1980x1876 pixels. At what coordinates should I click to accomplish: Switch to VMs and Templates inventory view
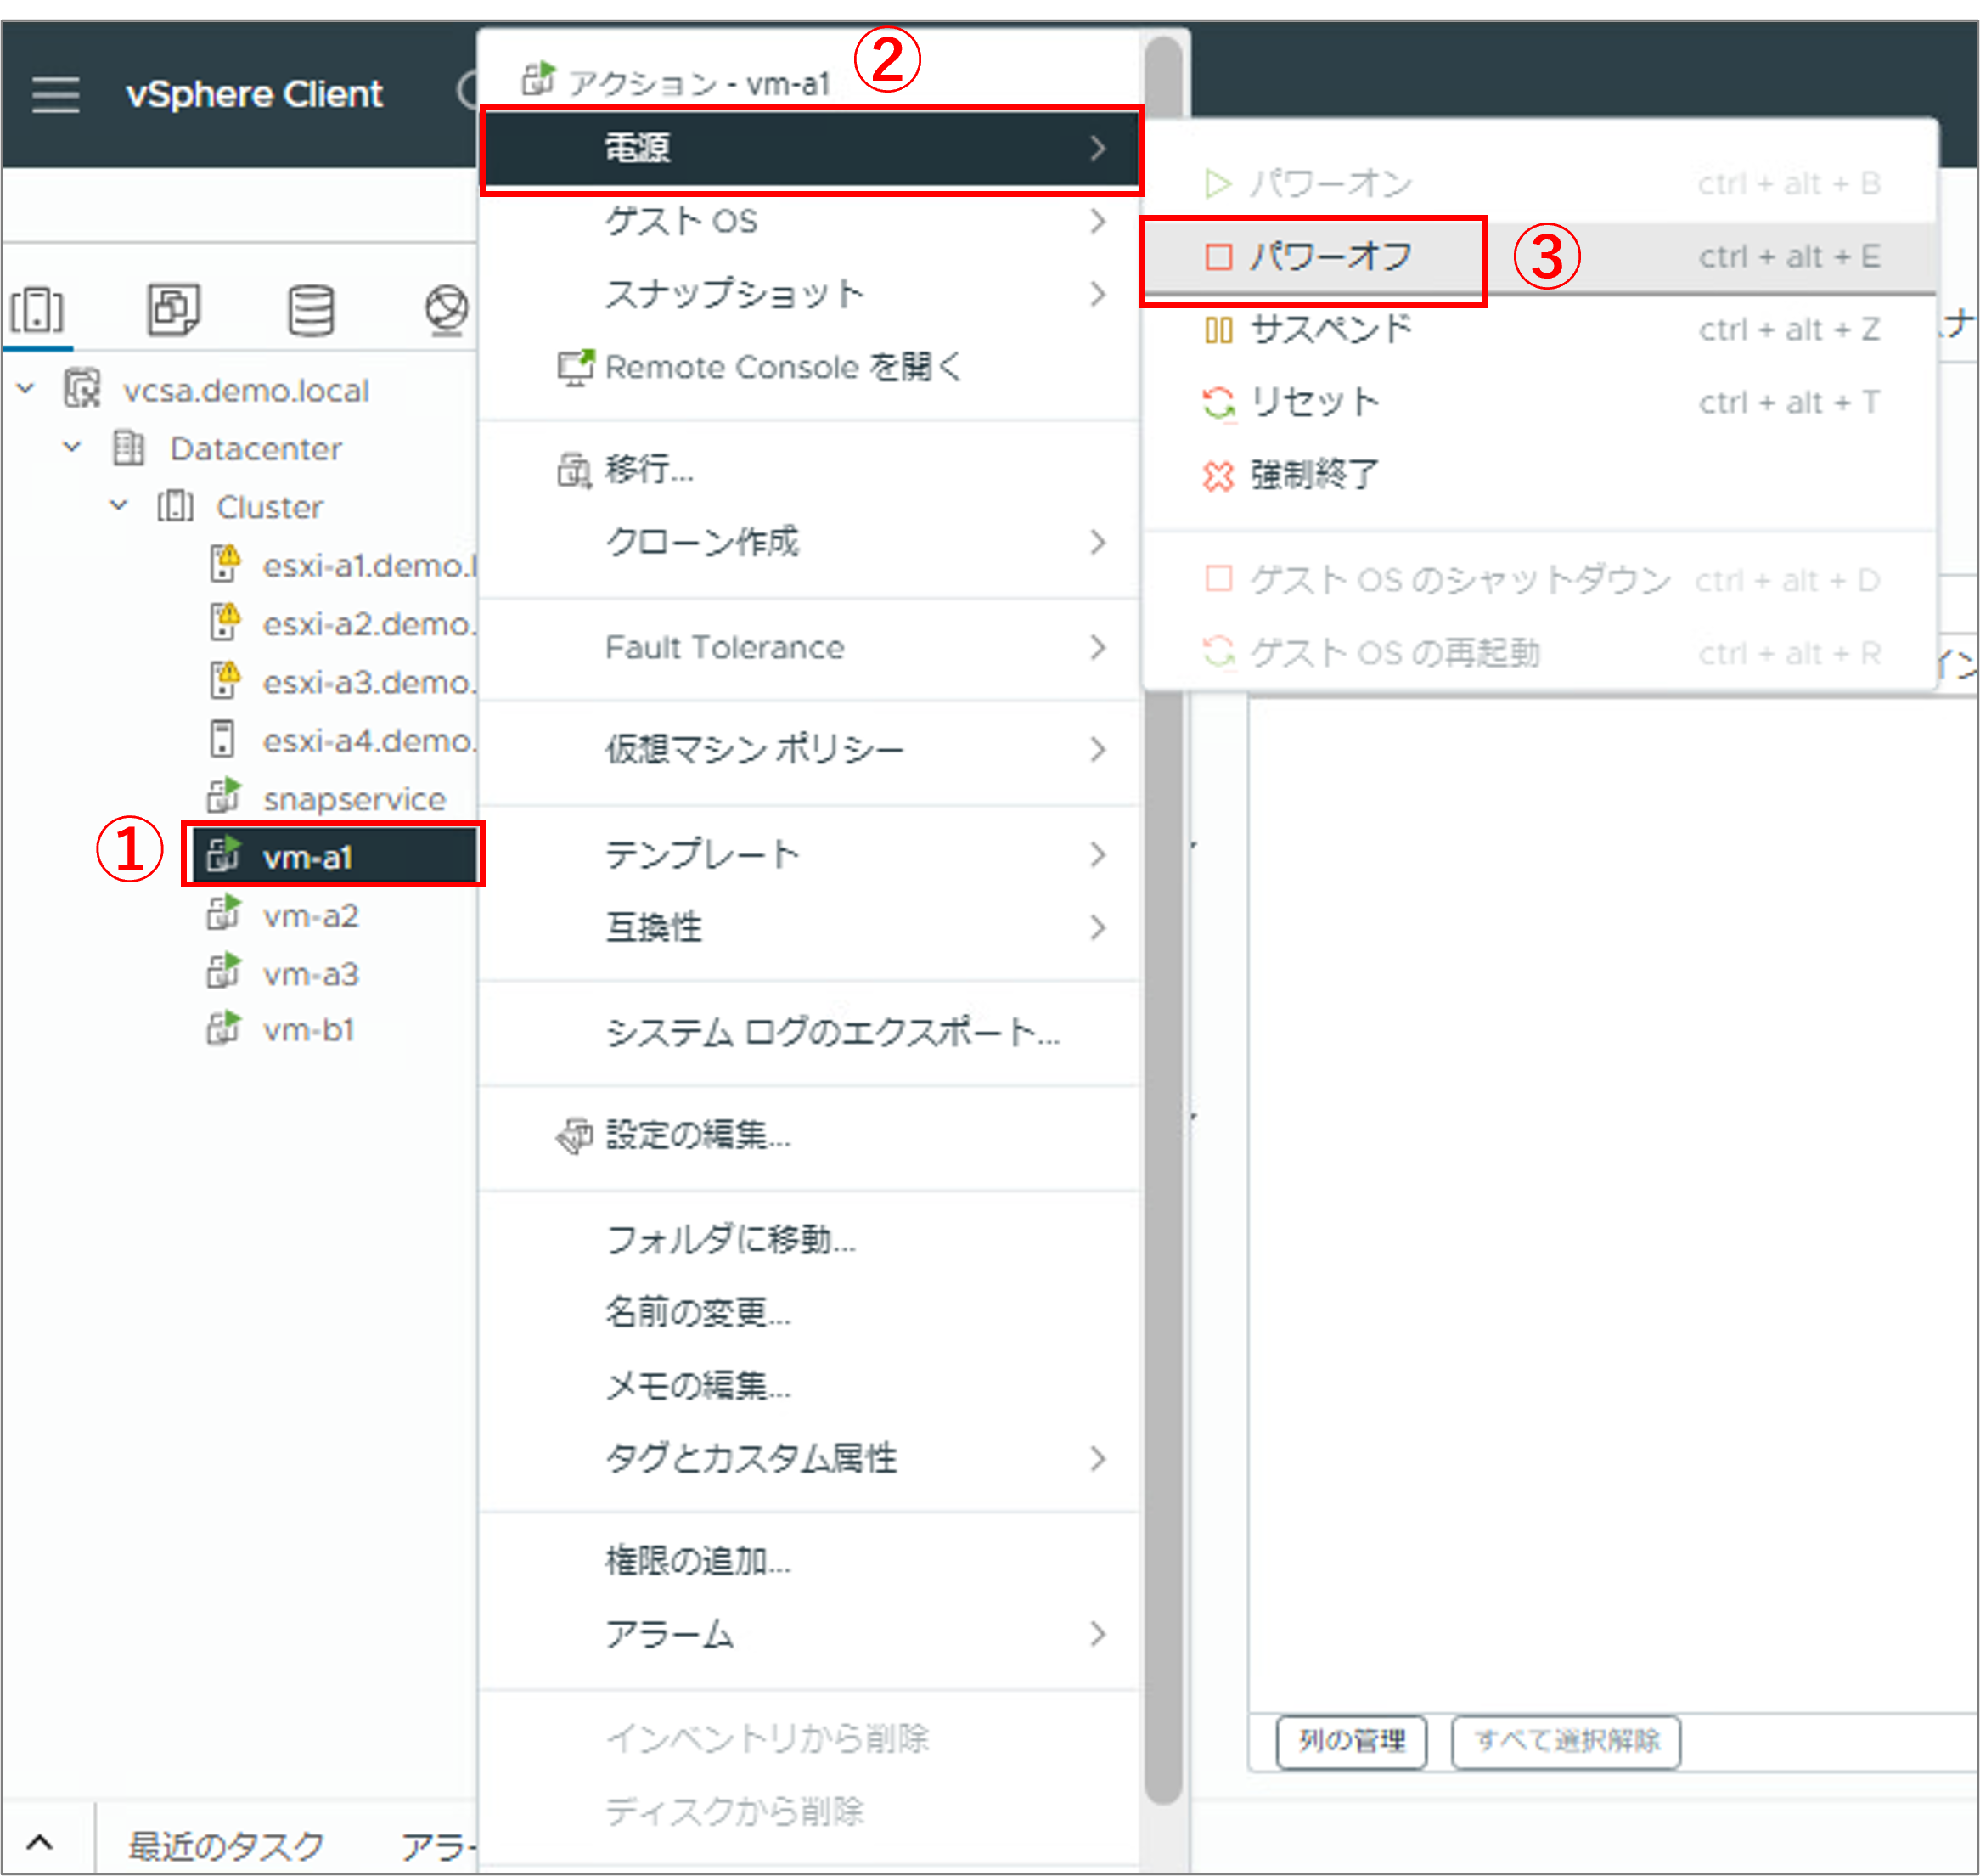(x=174, y=309)
